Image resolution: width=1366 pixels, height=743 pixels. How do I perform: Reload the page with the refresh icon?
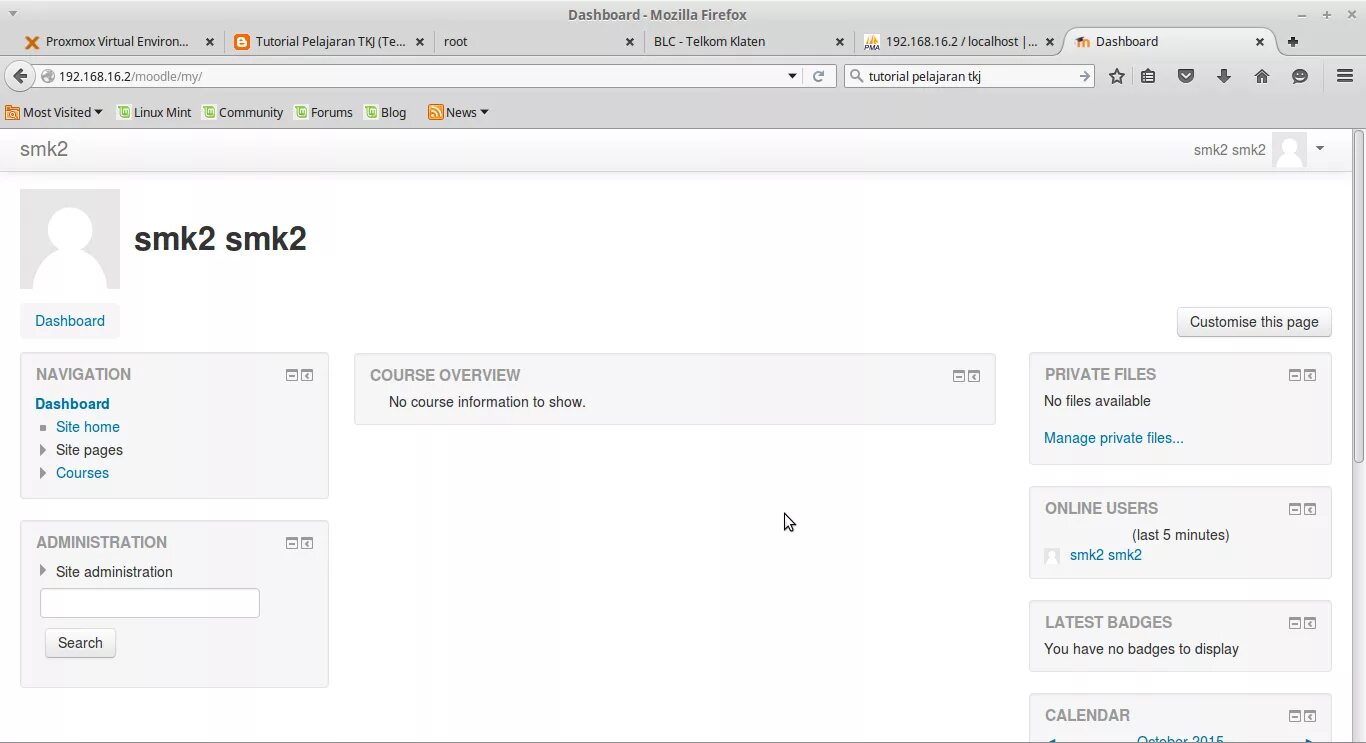818,76
